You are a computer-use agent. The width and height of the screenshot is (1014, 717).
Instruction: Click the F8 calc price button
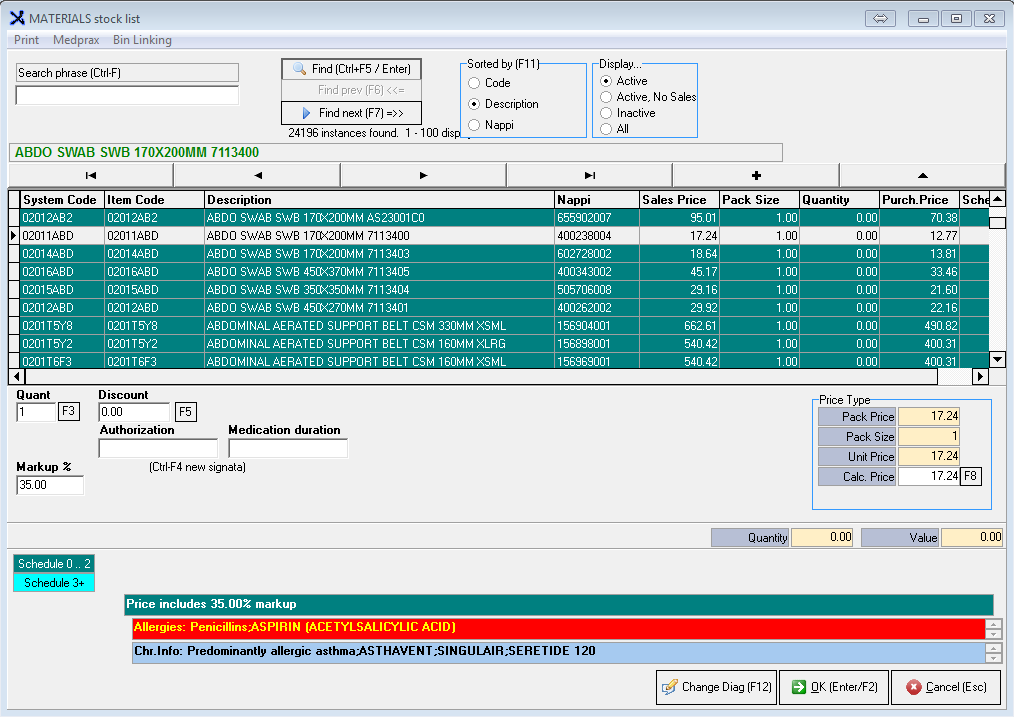(x=970, y=477)
